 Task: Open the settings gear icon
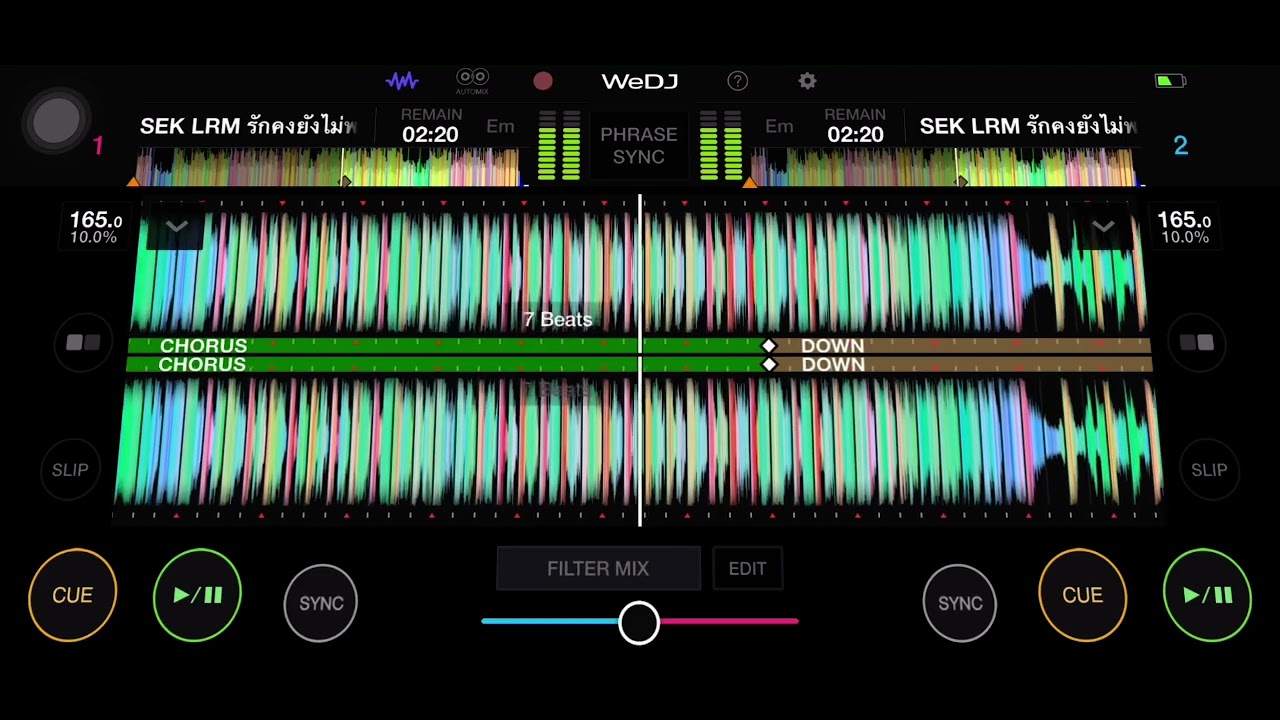tap(807, 81)
